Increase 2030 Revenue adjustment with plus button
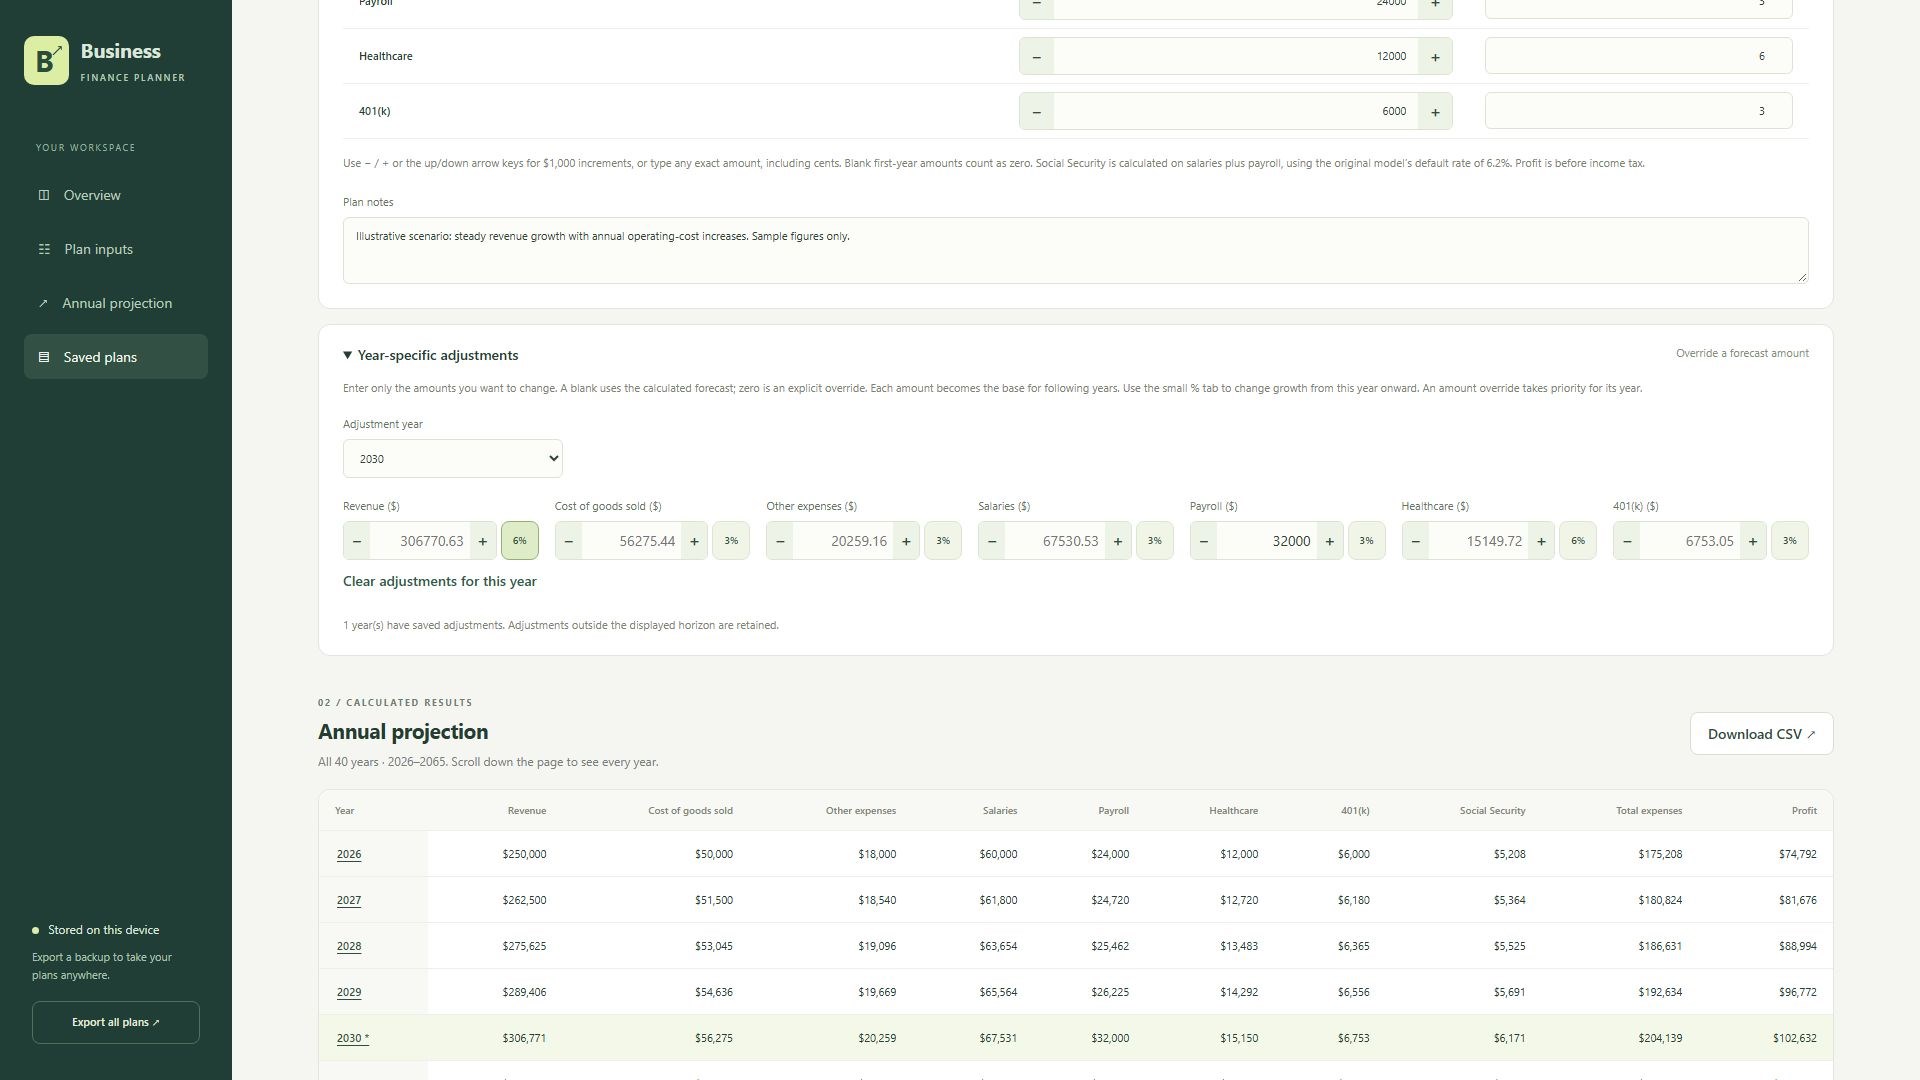 tap(483, 541)
